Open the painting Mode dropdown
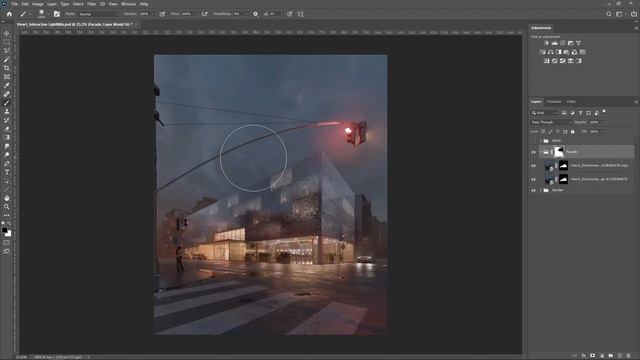 pos(99,14)
